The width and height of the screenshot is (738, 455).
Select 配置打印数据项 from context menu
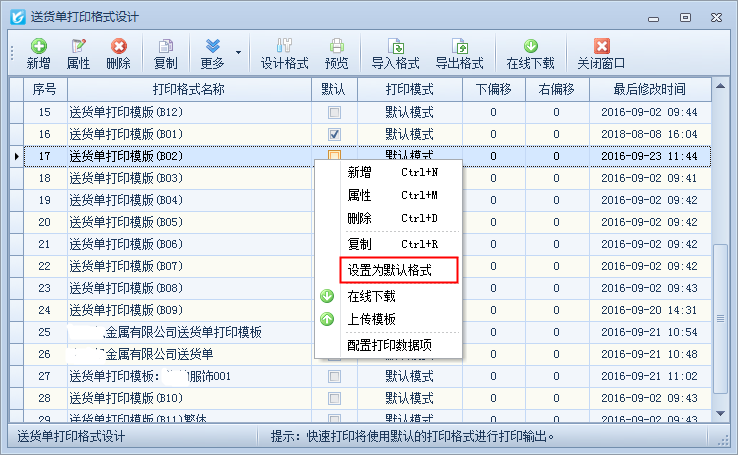(x=403, y=346)
